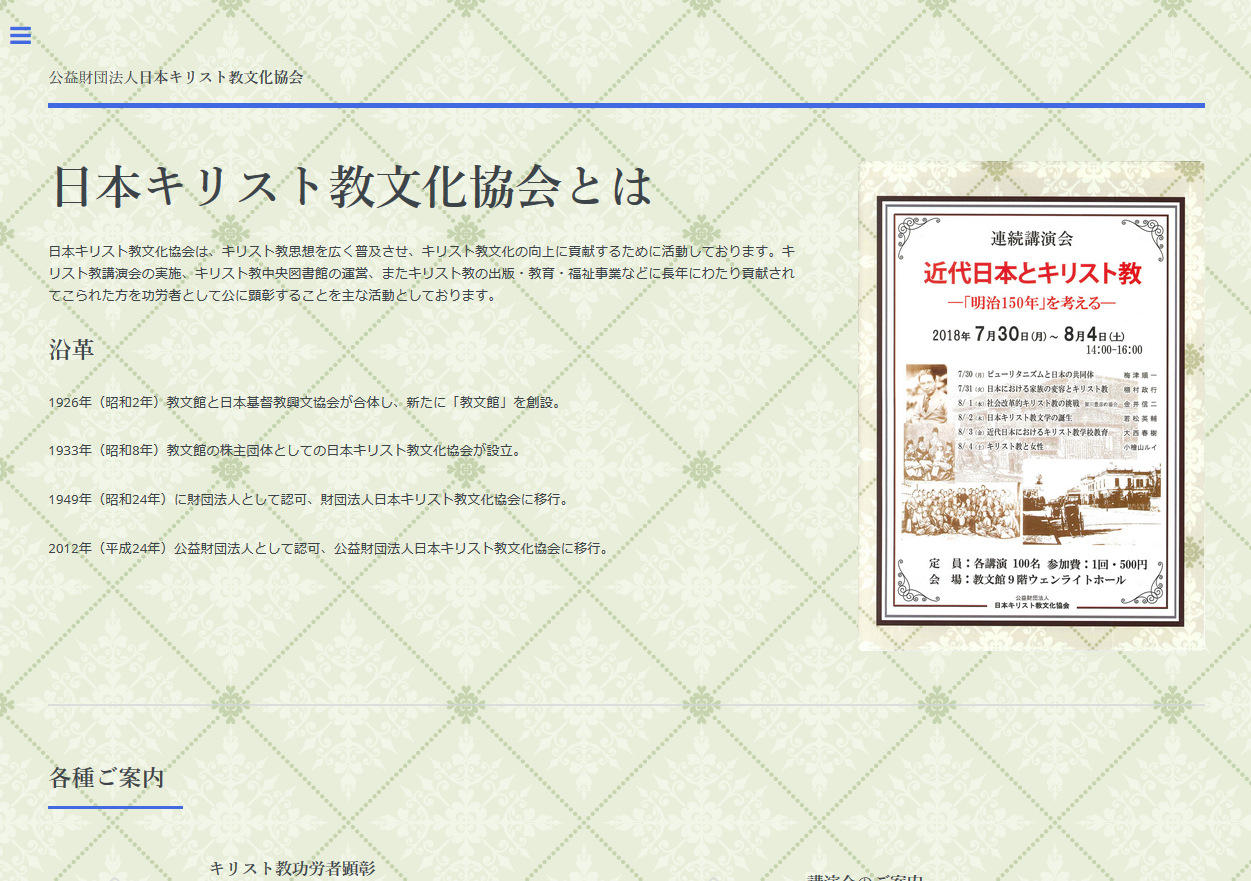Click the 各種ご案内 section heading
The height and width of the screenshot is (881, 1251).
(x=107, y=777)
